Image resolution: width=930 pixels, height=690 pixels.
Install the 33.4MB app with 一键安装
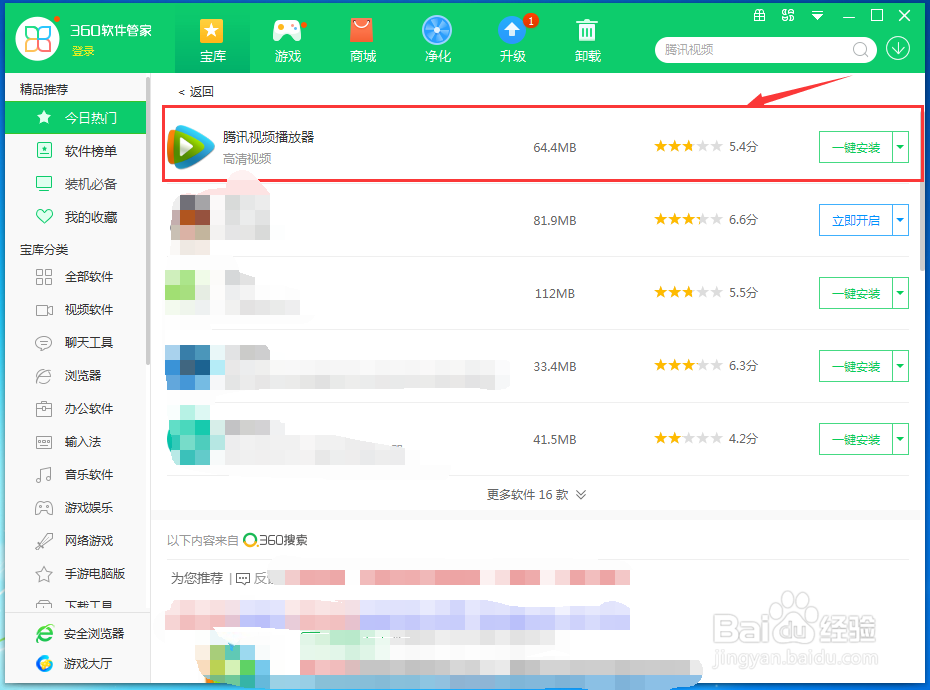855,366
